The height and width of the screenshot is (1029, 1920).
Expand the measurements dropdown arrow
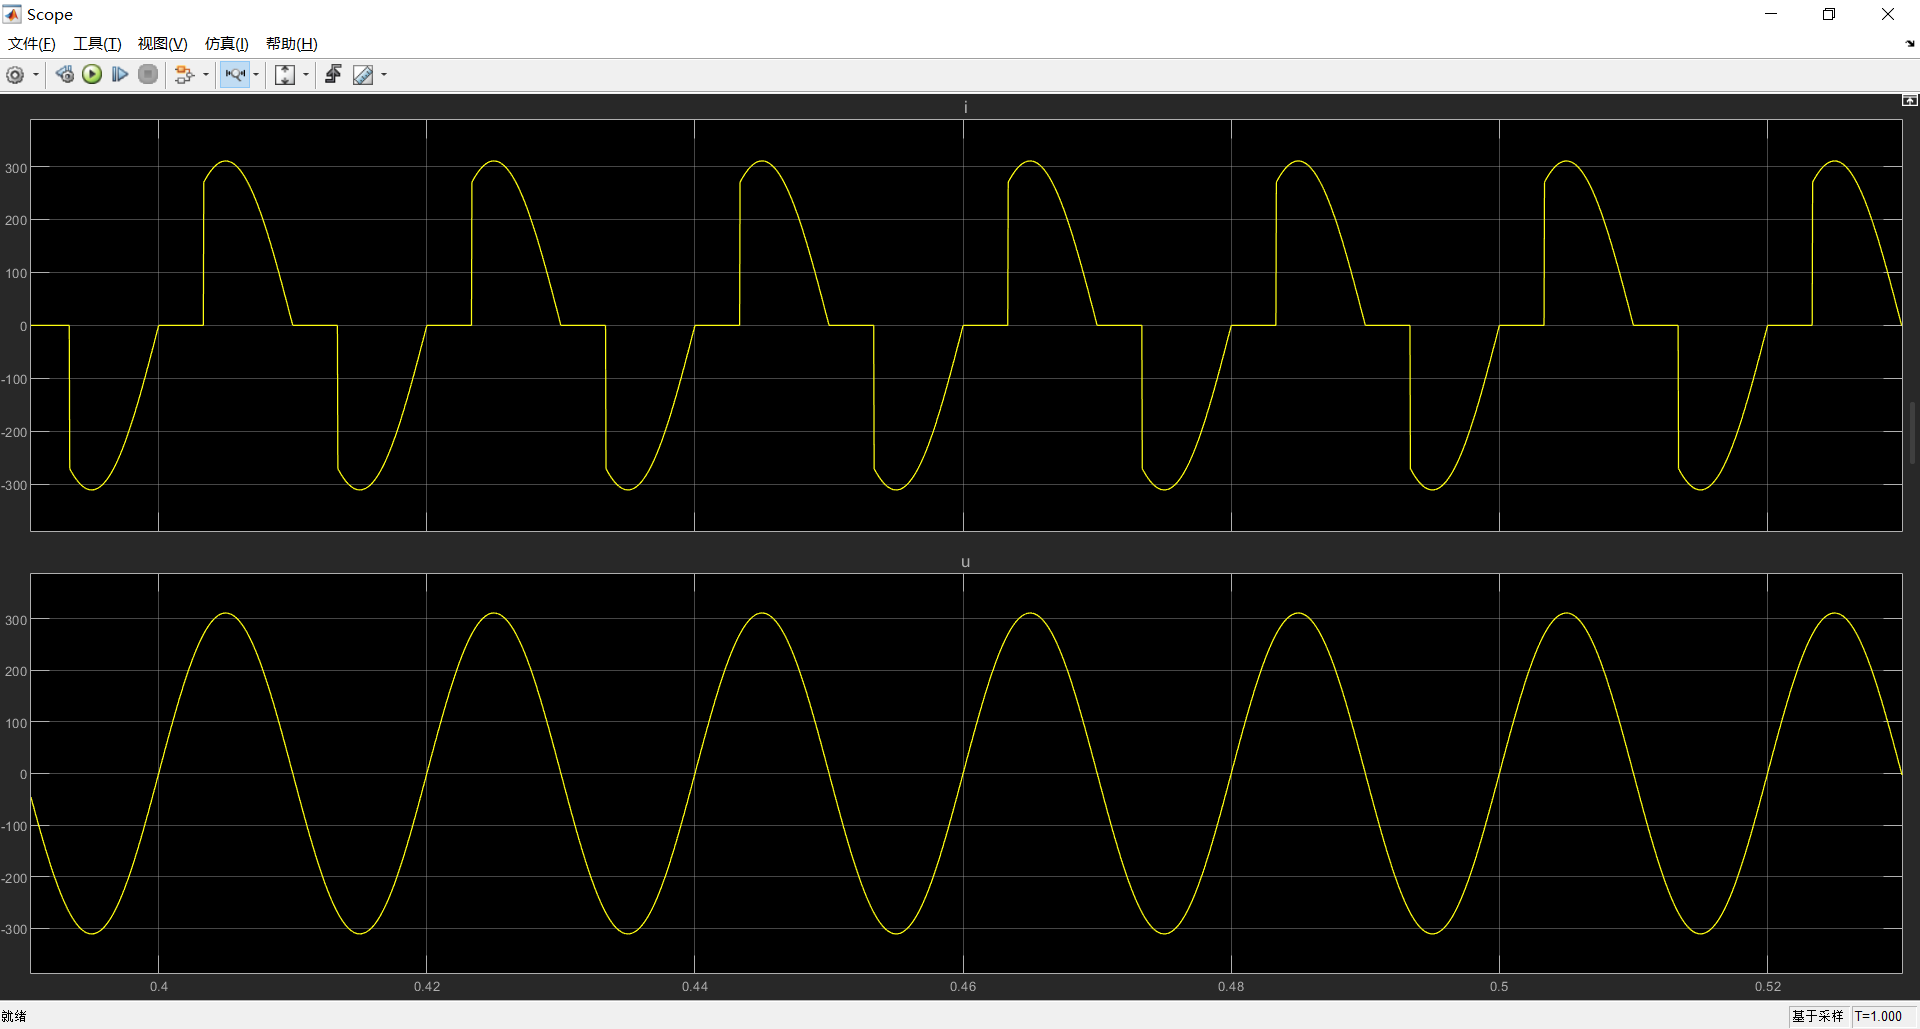pyautogui.click(x=384, y=75)
